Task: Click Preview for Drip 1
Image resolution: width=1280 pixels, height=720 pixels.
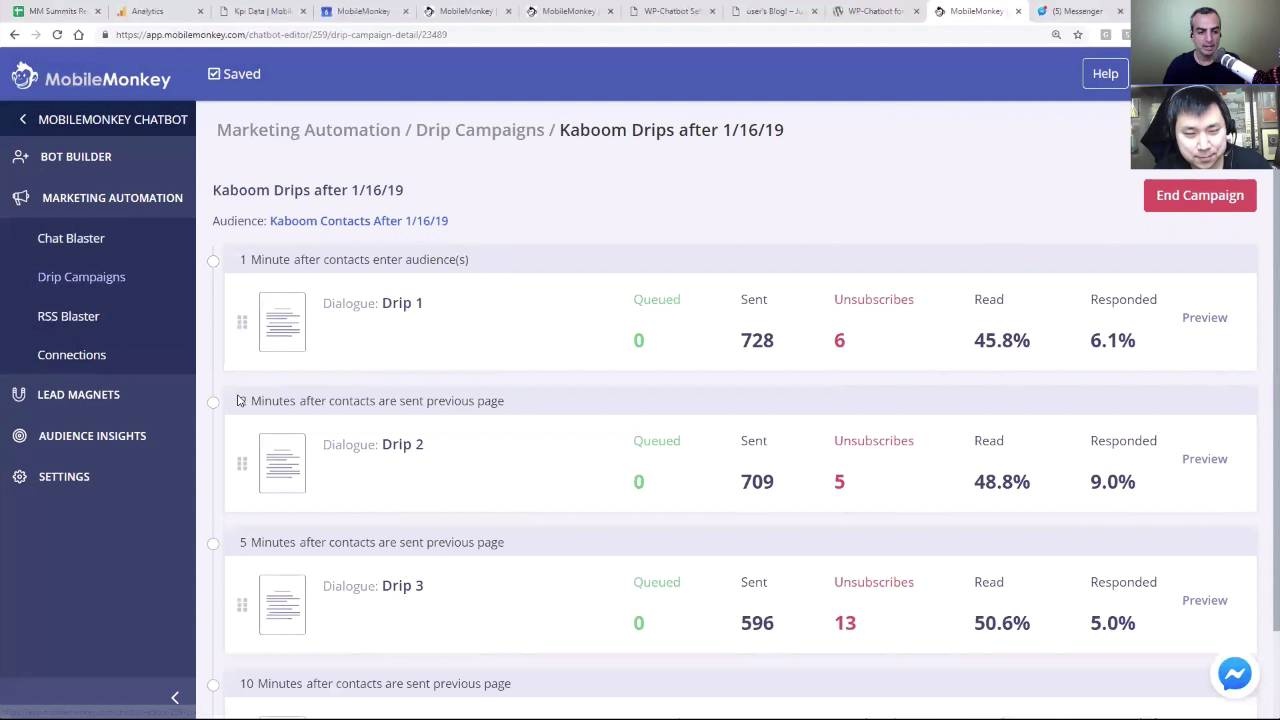Action: click(1204, 318)
